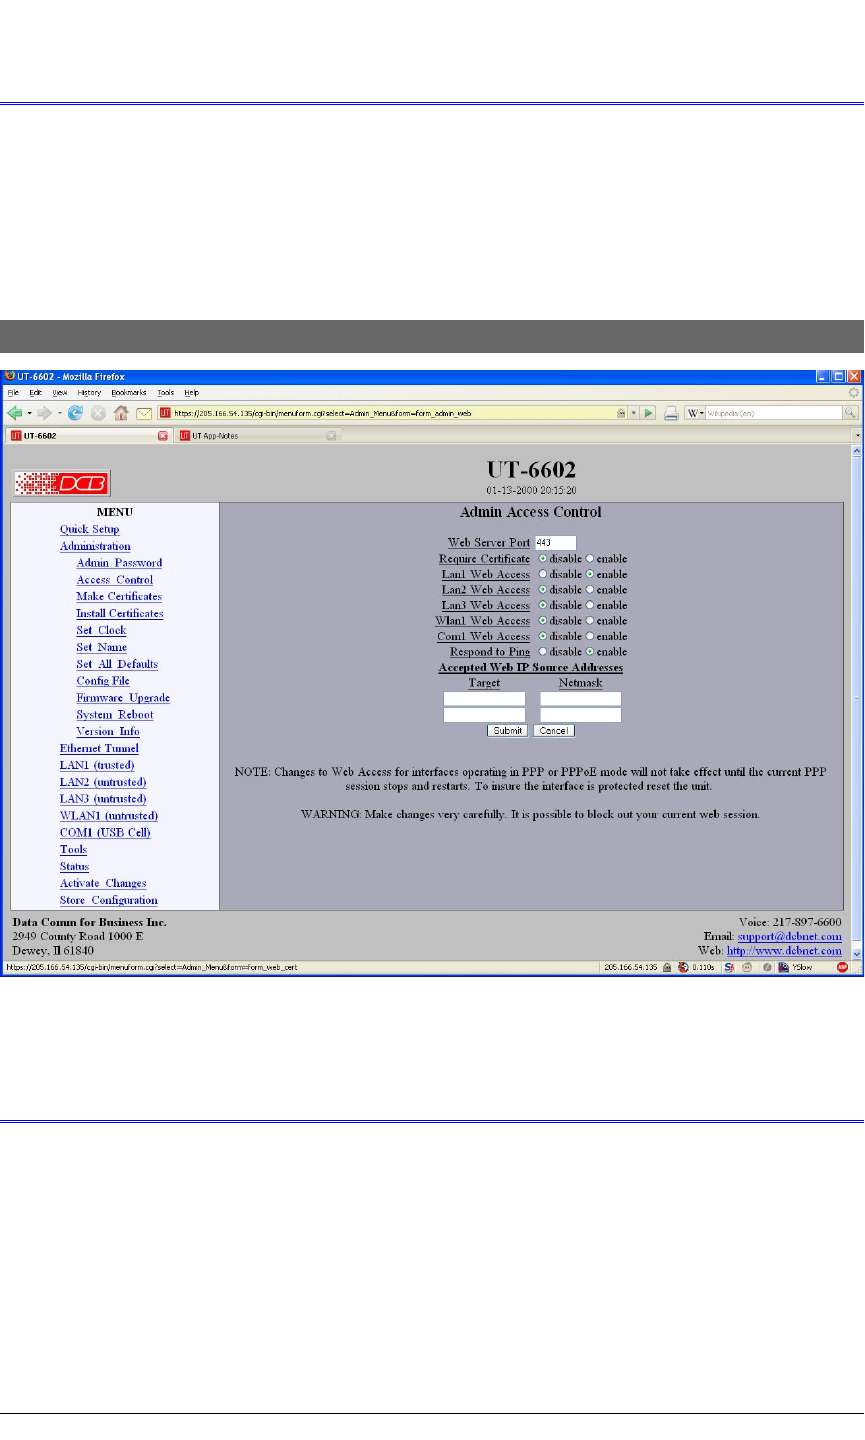
Task: Set Com1 Web Access to enable
Action: click(590, 636)
